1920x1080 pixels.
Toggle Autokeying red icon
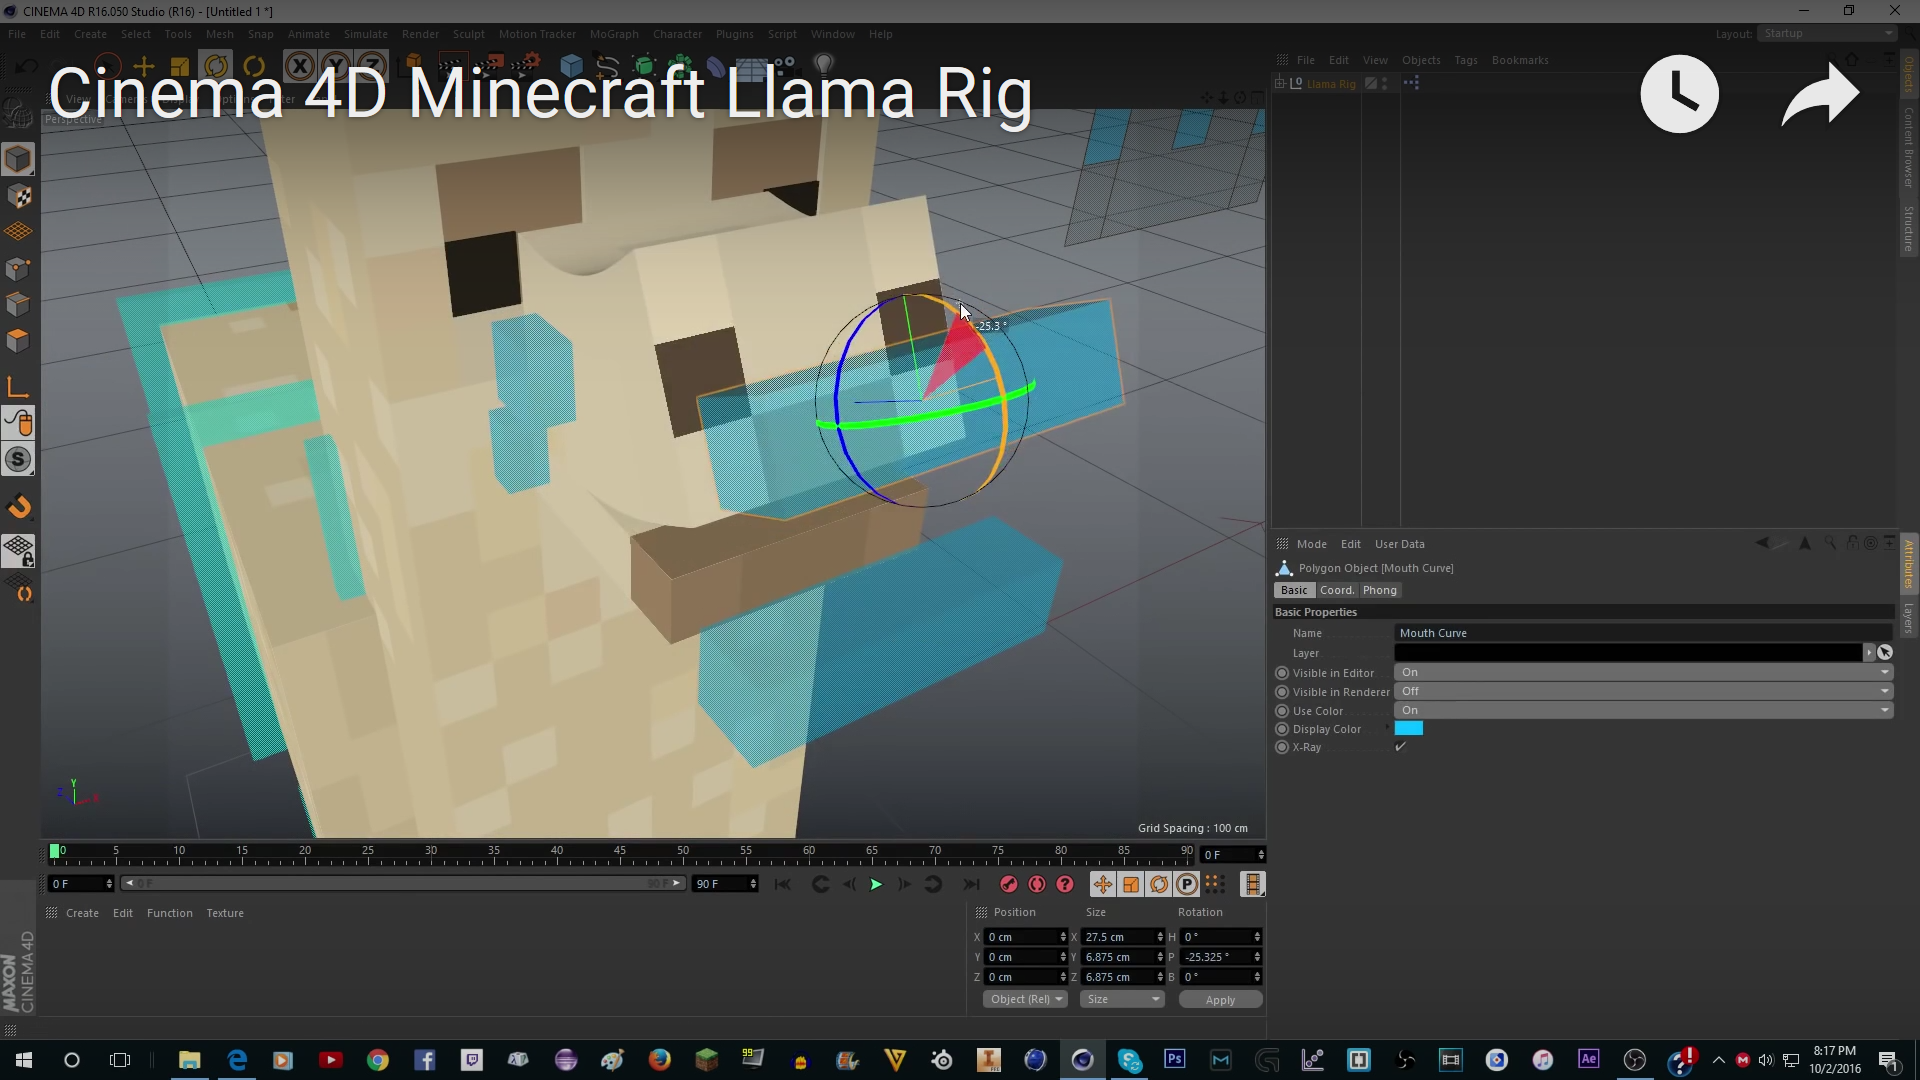click(1037, 884)
